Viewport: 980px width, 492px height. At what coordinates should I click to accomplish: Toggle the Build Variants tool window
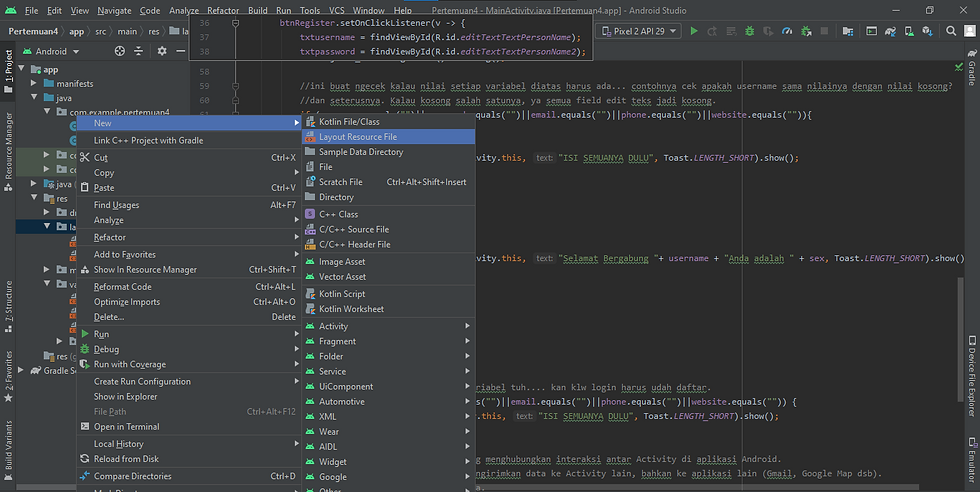[x=8, y=450]
